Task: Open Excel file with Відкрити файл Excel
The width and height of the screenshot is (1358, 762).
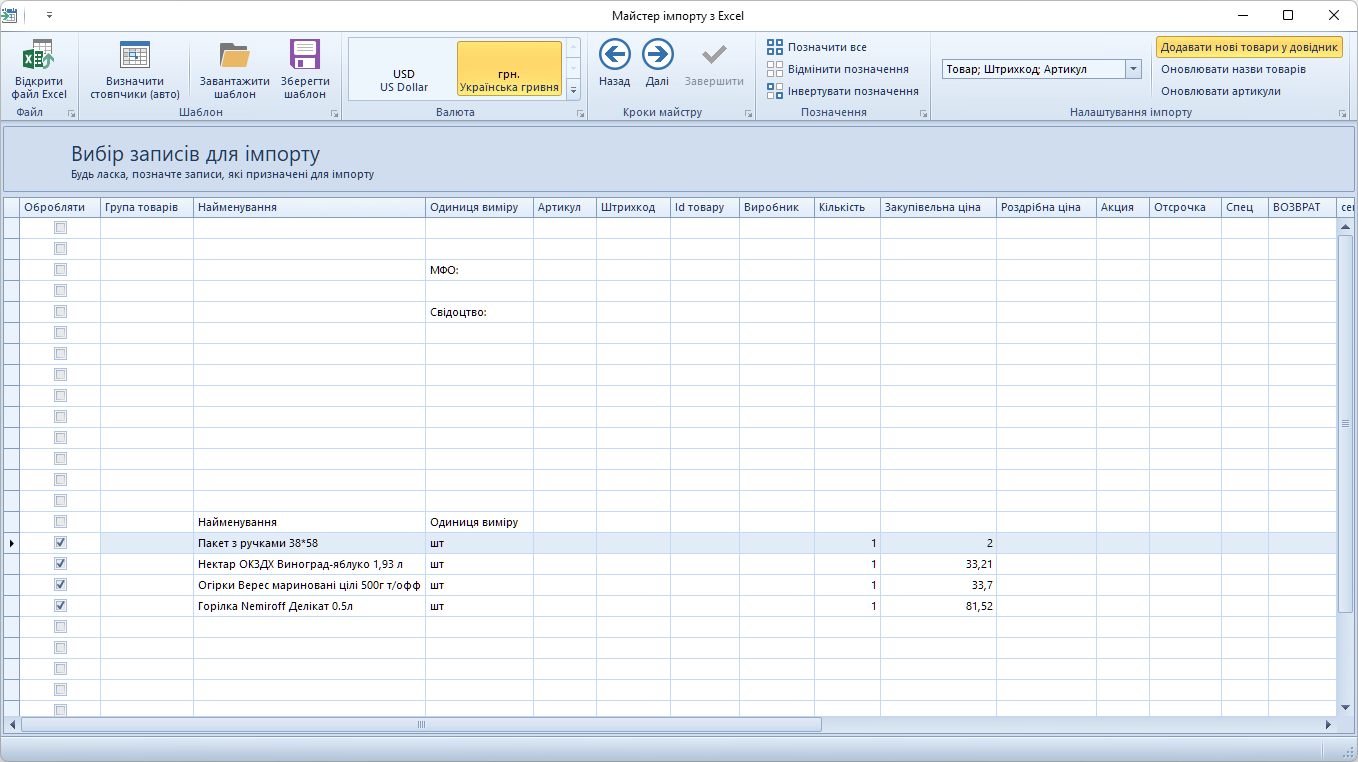Action: tap(40, 69)
